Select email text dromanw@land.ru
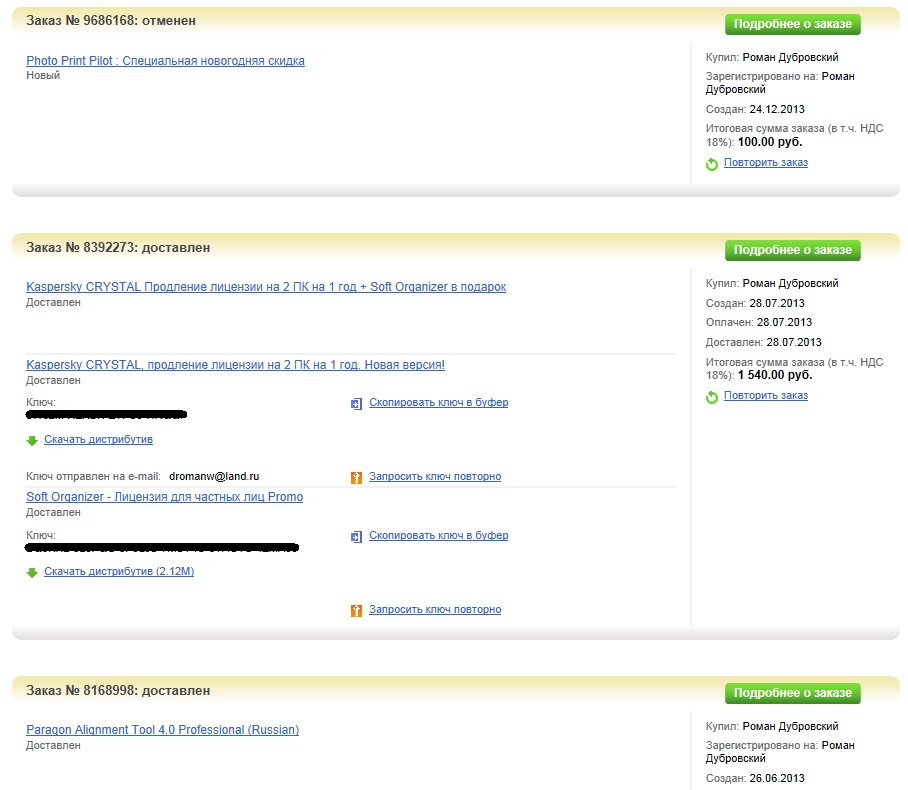The width and height of the screenshot is (908, 790). [214, 477]
